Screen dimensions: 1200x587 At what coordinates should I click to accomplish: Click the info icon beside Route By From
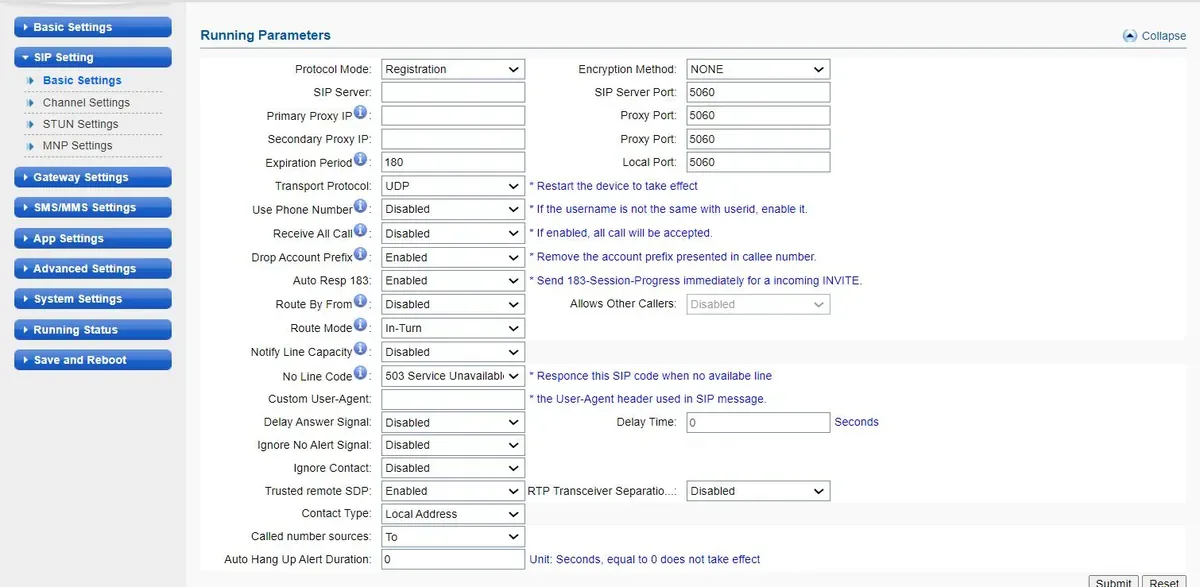point(361,302)
